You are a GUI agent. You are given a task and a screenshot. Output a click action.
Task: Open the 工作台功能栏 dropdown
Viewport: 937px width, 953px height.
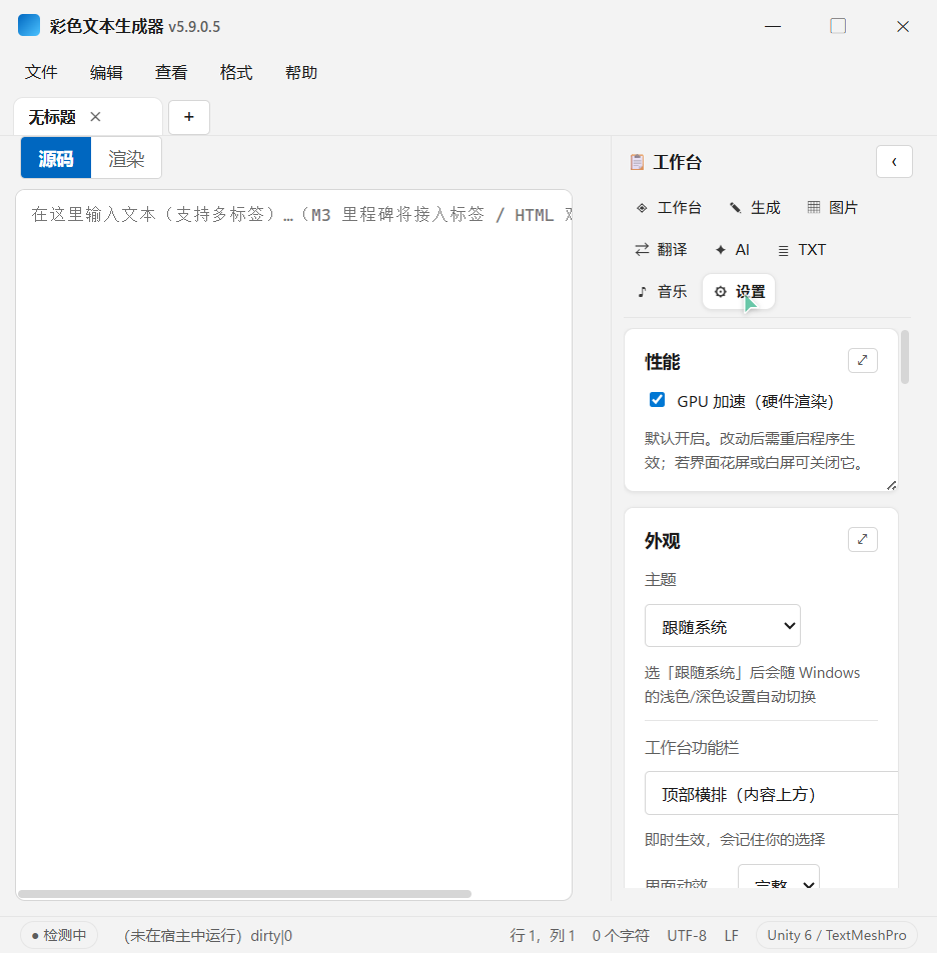[x=771, y=793]
